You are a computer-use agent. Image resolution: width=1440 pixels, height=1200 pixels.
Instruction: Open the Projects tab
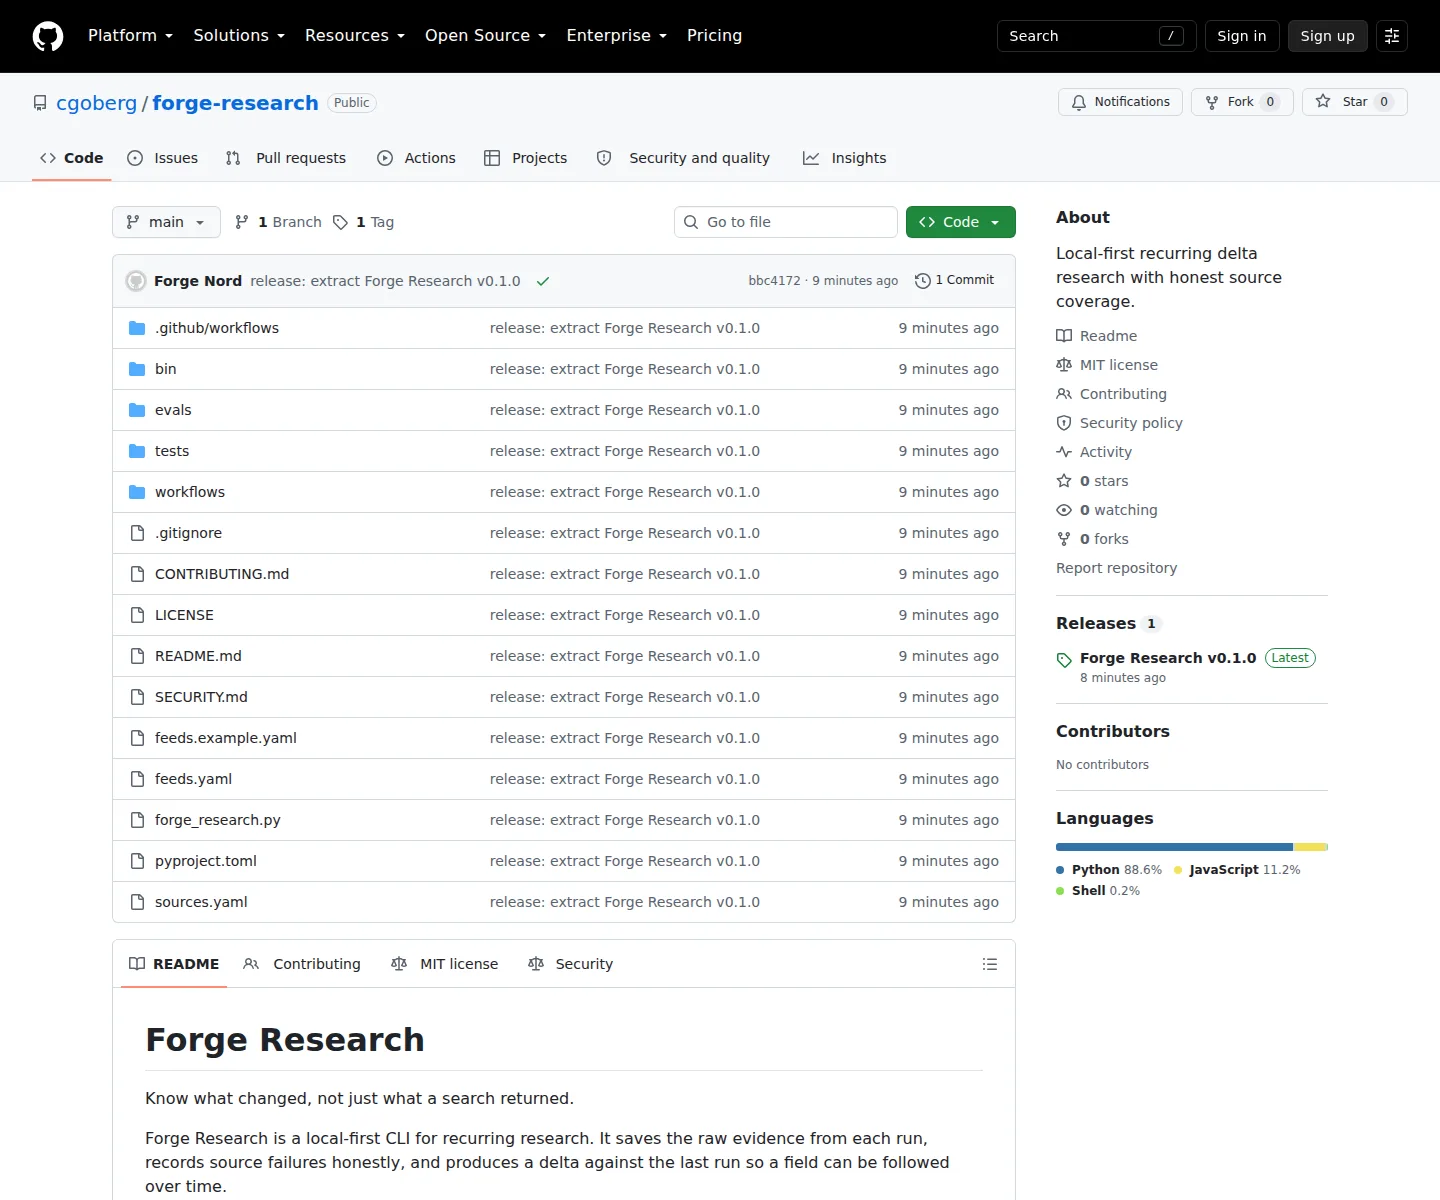[x=525, y=158]
